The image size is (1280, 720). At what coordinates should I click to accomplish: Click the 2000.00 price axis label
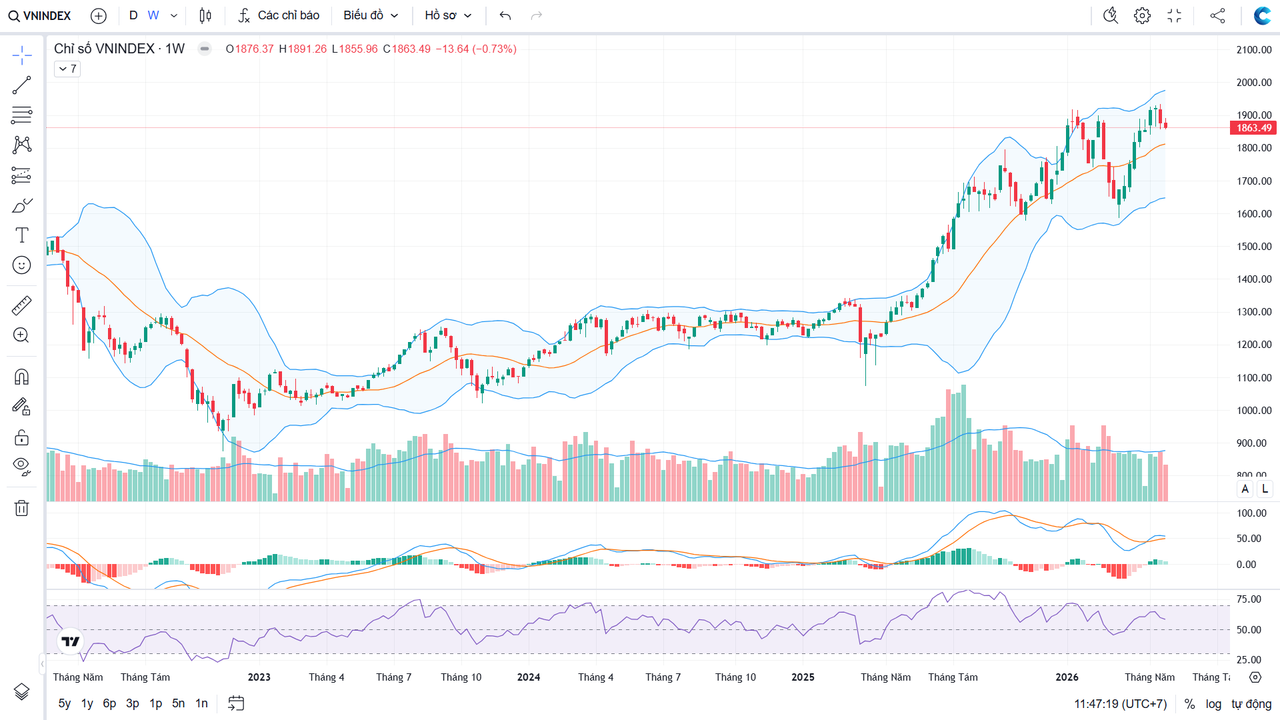[1253, 83]
